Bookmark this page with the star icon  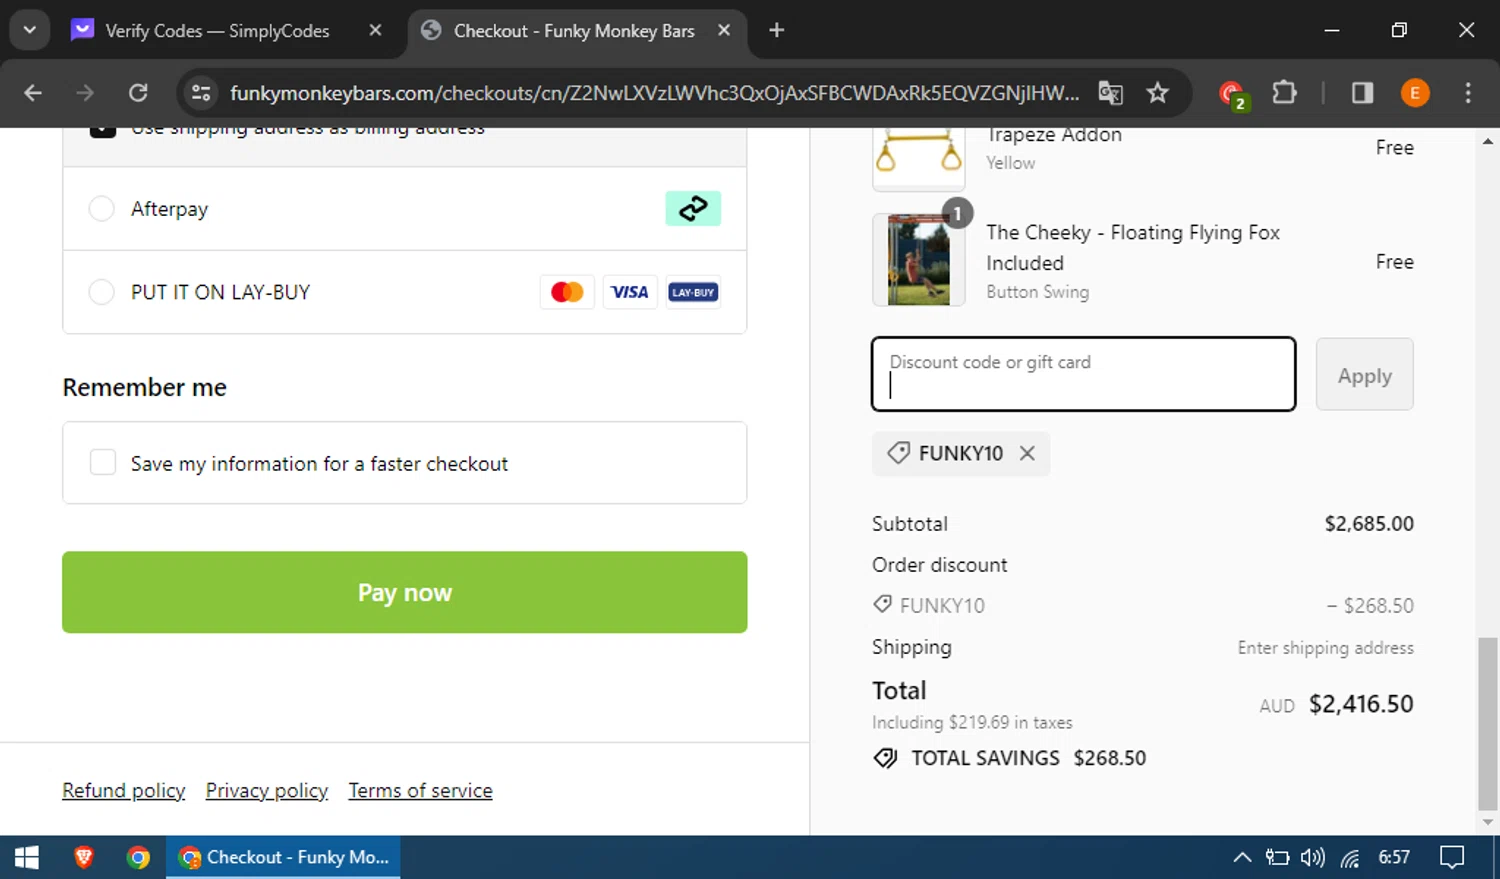pyautogui.click(x=1158, y=93)
